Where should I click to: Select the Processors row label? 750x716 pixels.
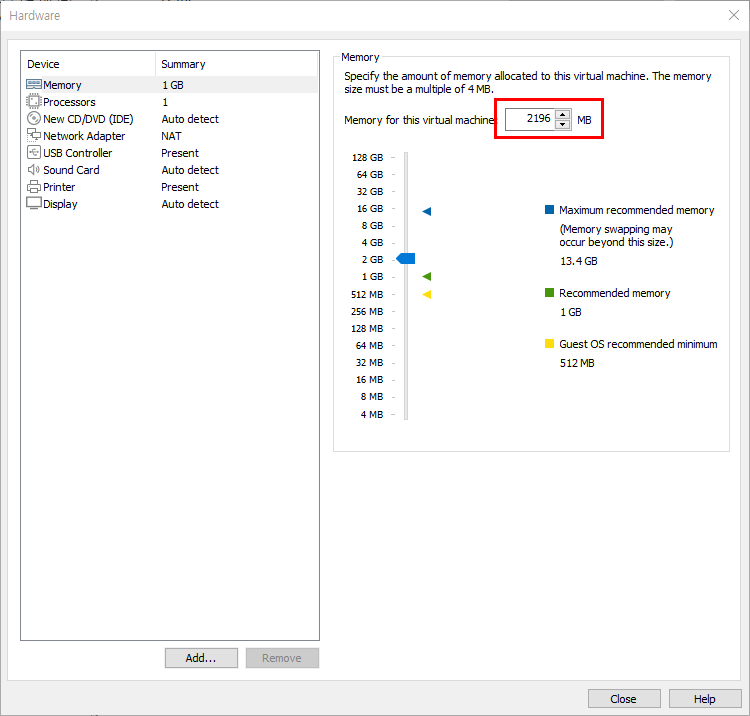(69, 102)
